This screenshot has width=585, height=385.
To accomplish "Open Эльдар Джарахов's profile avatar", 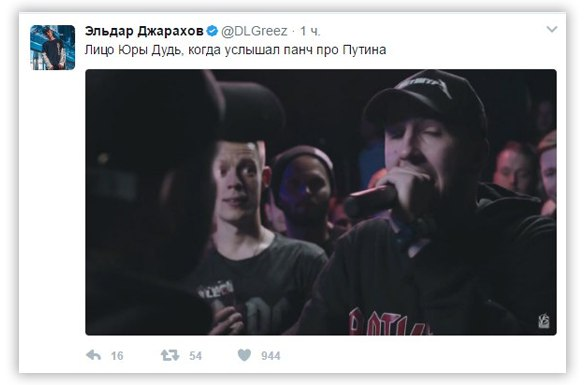I will pyautogui.click(x=53, y=47).
